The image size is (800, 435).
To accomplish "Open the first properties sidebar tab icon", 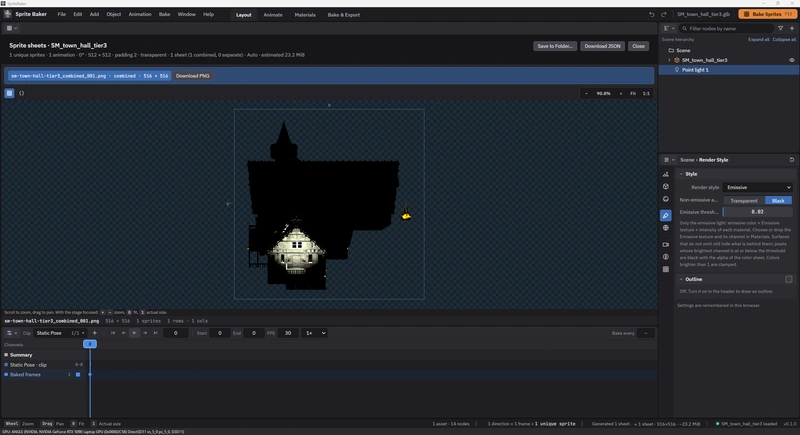I will [666, 174].
